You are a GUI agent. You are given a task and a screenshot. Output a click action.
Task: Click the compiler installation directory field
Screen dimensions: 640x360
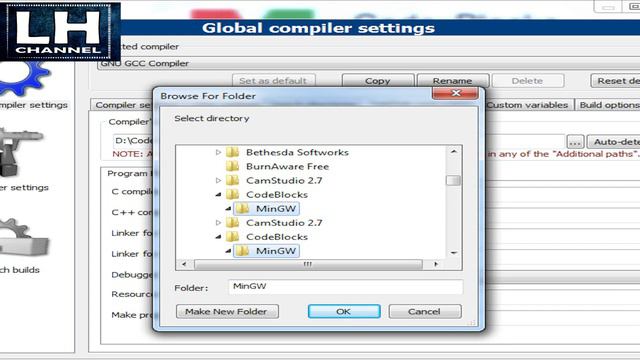[339, 141]
